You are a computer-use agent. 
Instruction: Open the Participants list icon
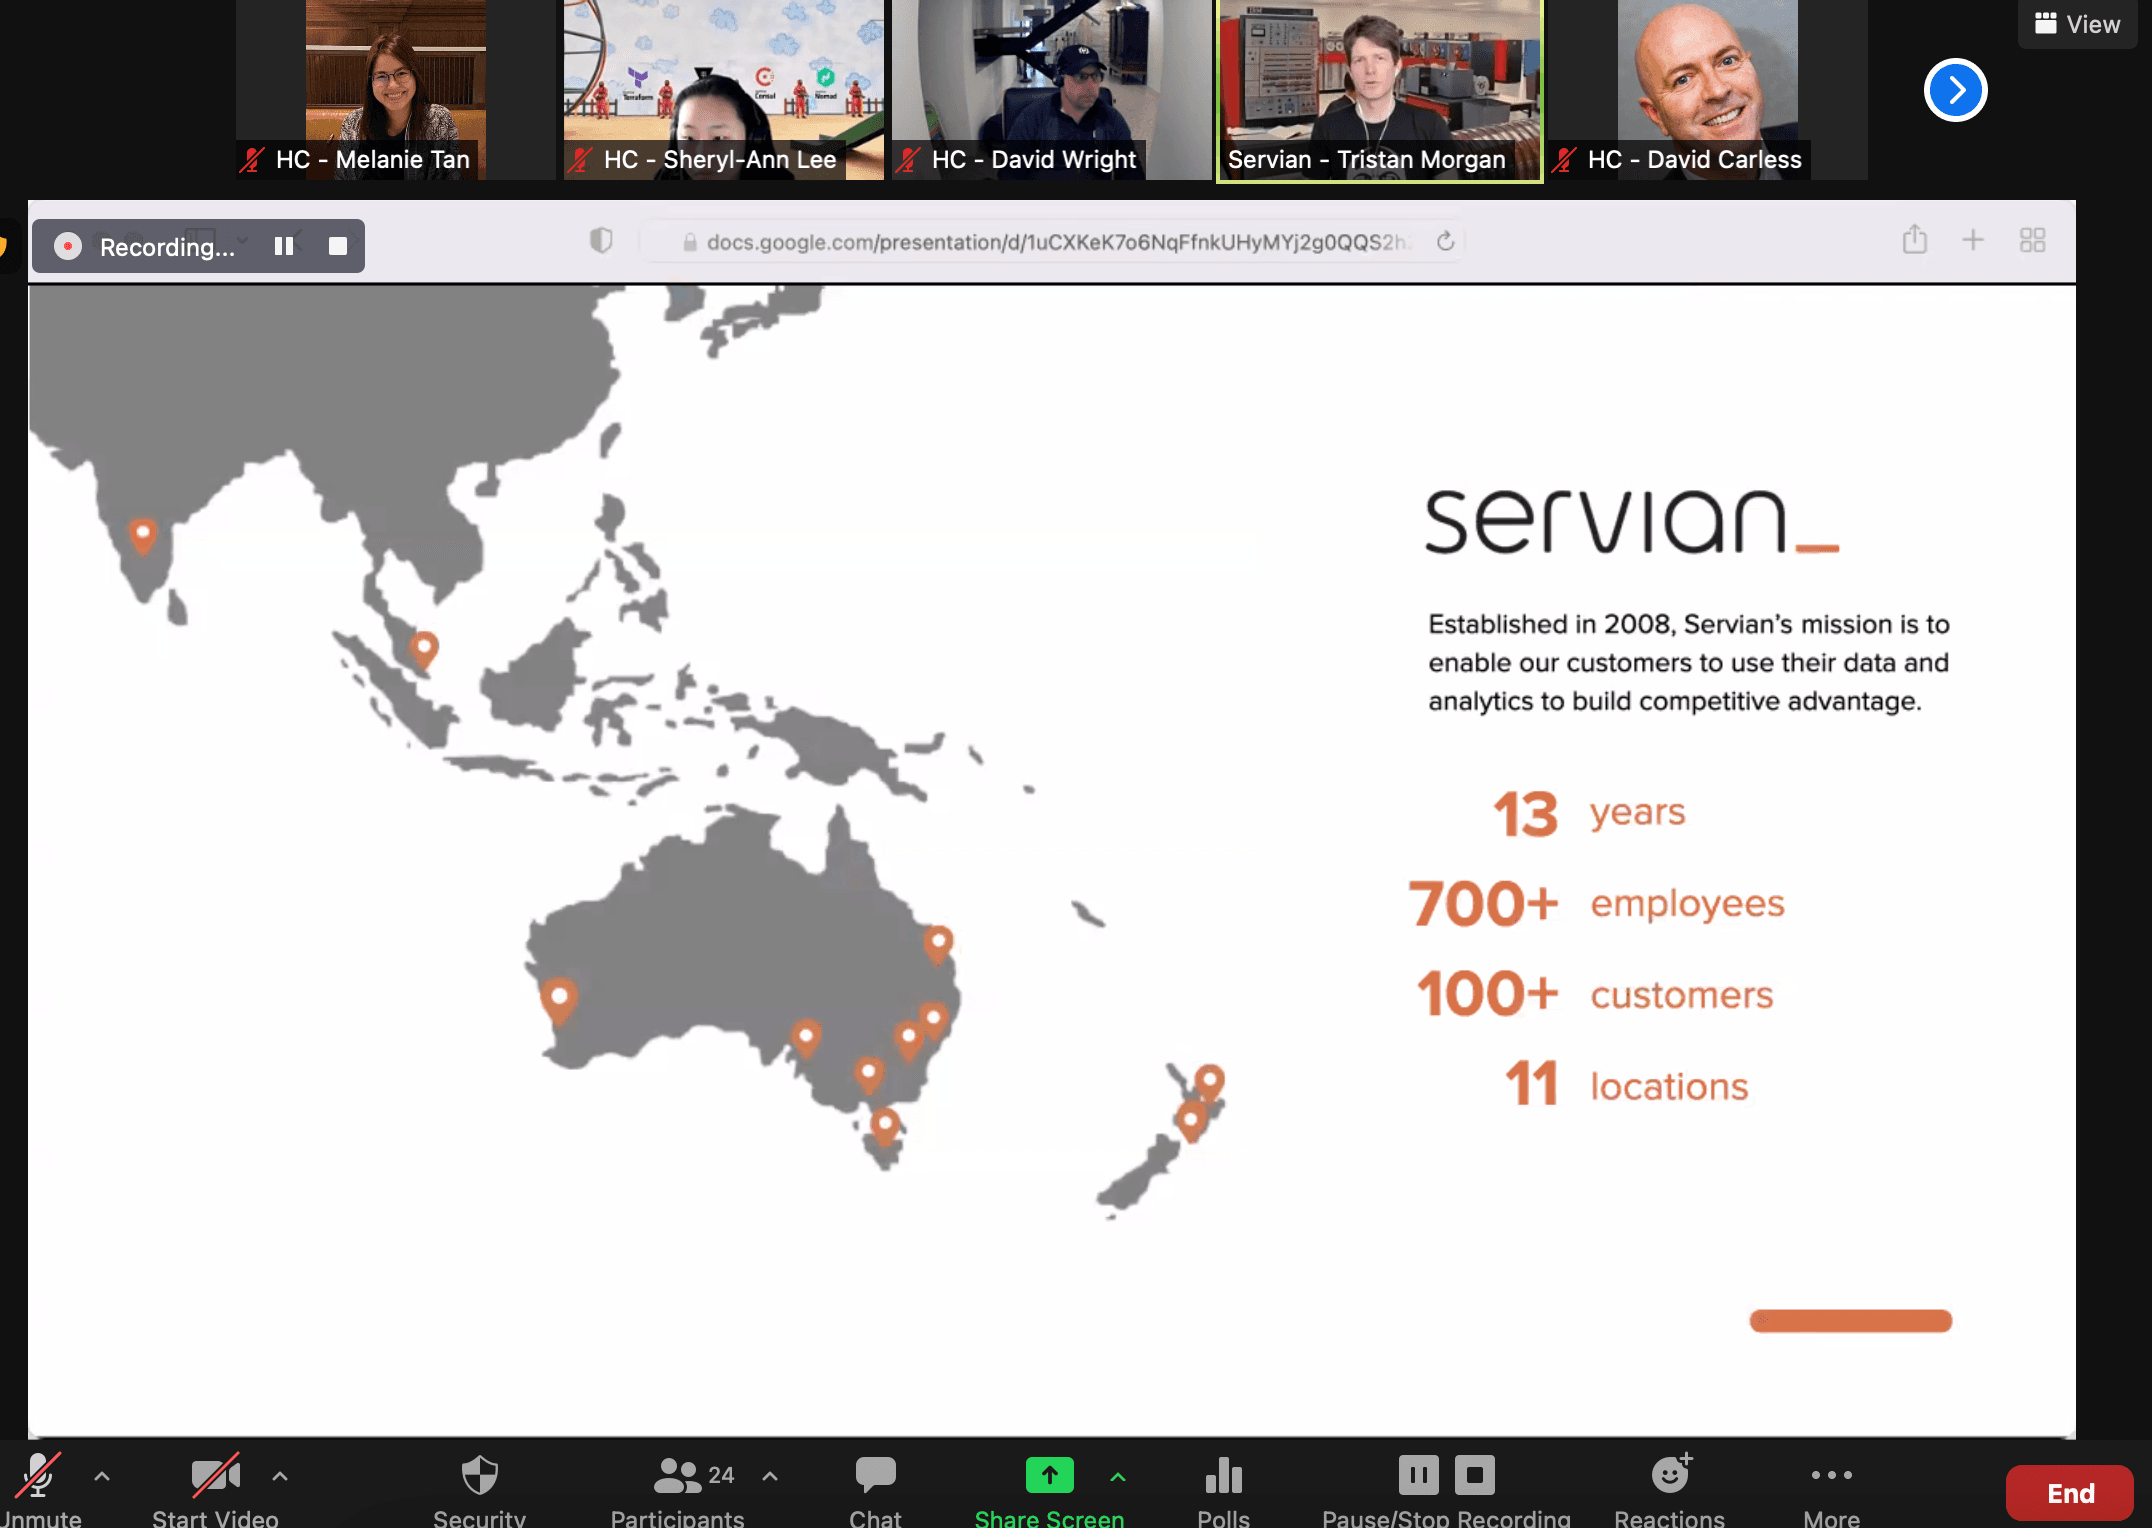tap(677, 1476)
